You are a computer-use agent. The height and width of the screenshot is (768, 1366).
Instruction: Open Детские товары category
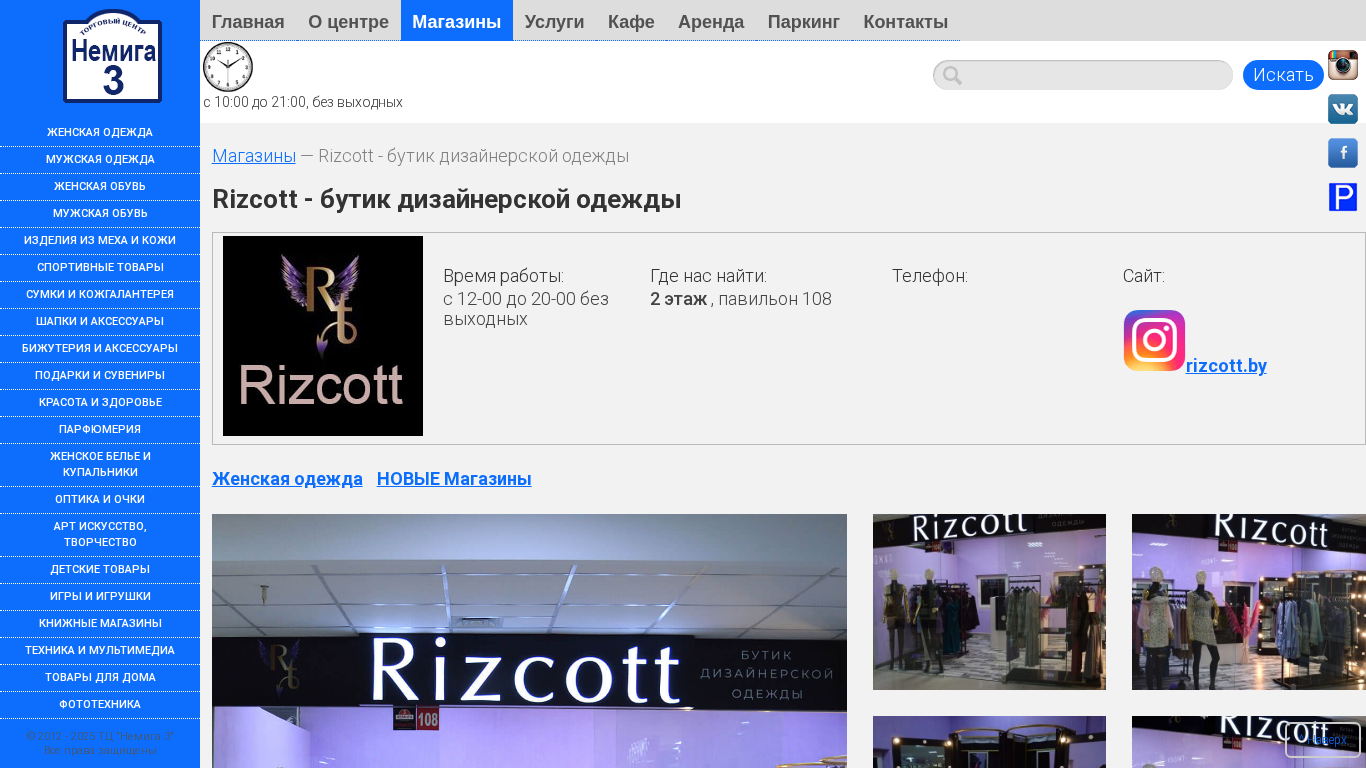100,570
